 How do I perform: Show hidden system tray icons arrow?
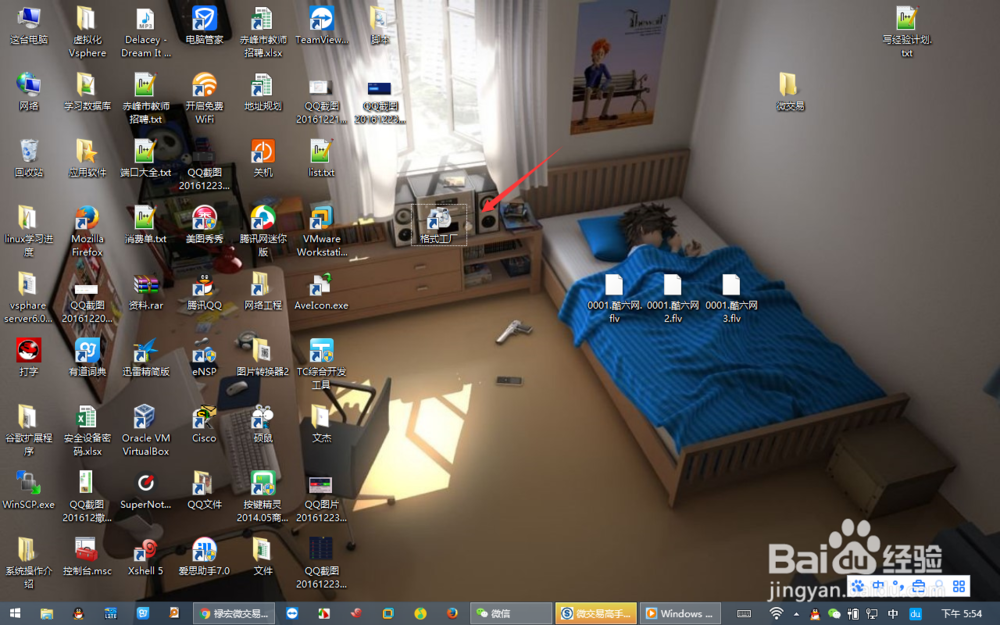click(x=796, y=614)
